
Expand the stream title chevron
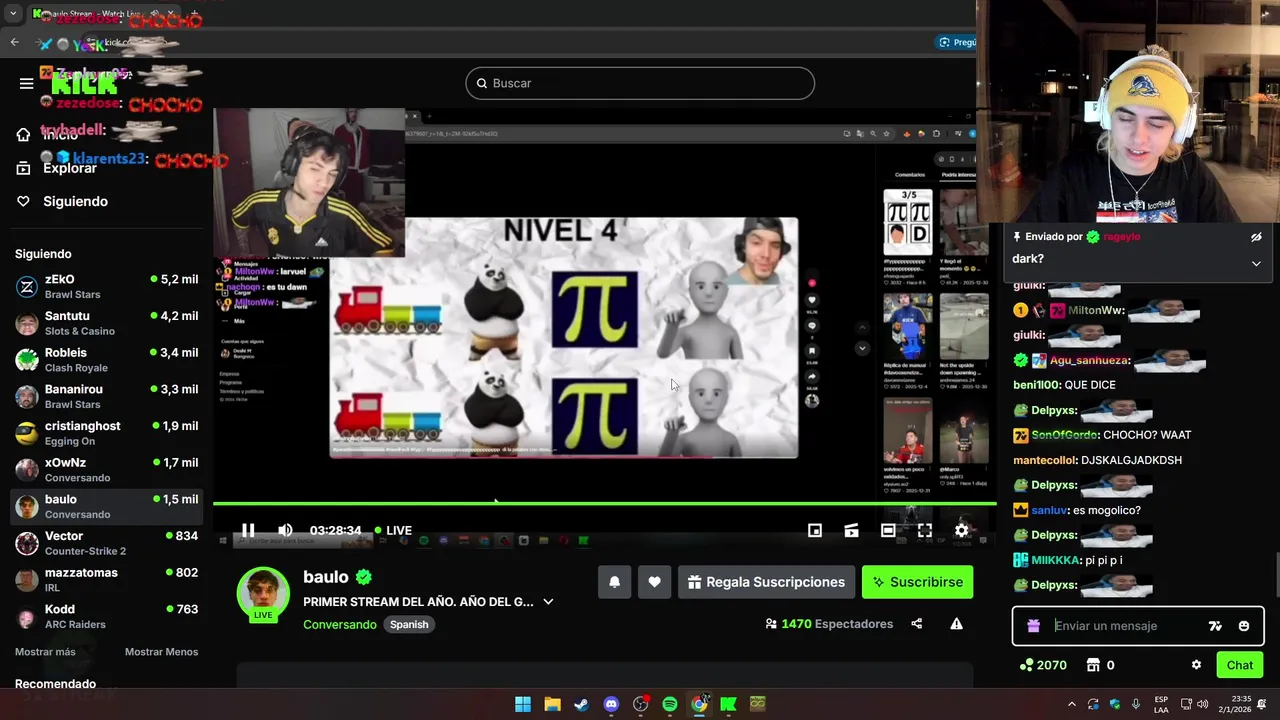point(548,602)
